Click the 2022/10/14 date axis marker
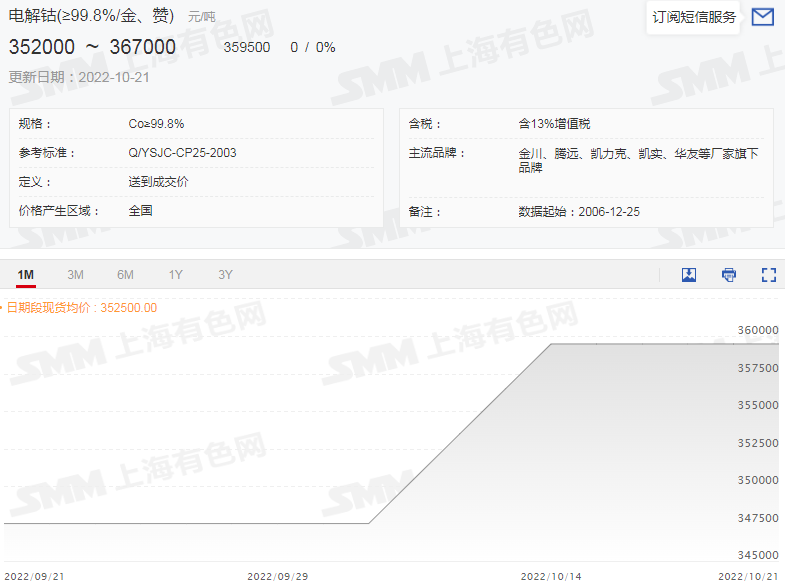The width and height of the screenshot is (785, 587). [x=551, y=576]
